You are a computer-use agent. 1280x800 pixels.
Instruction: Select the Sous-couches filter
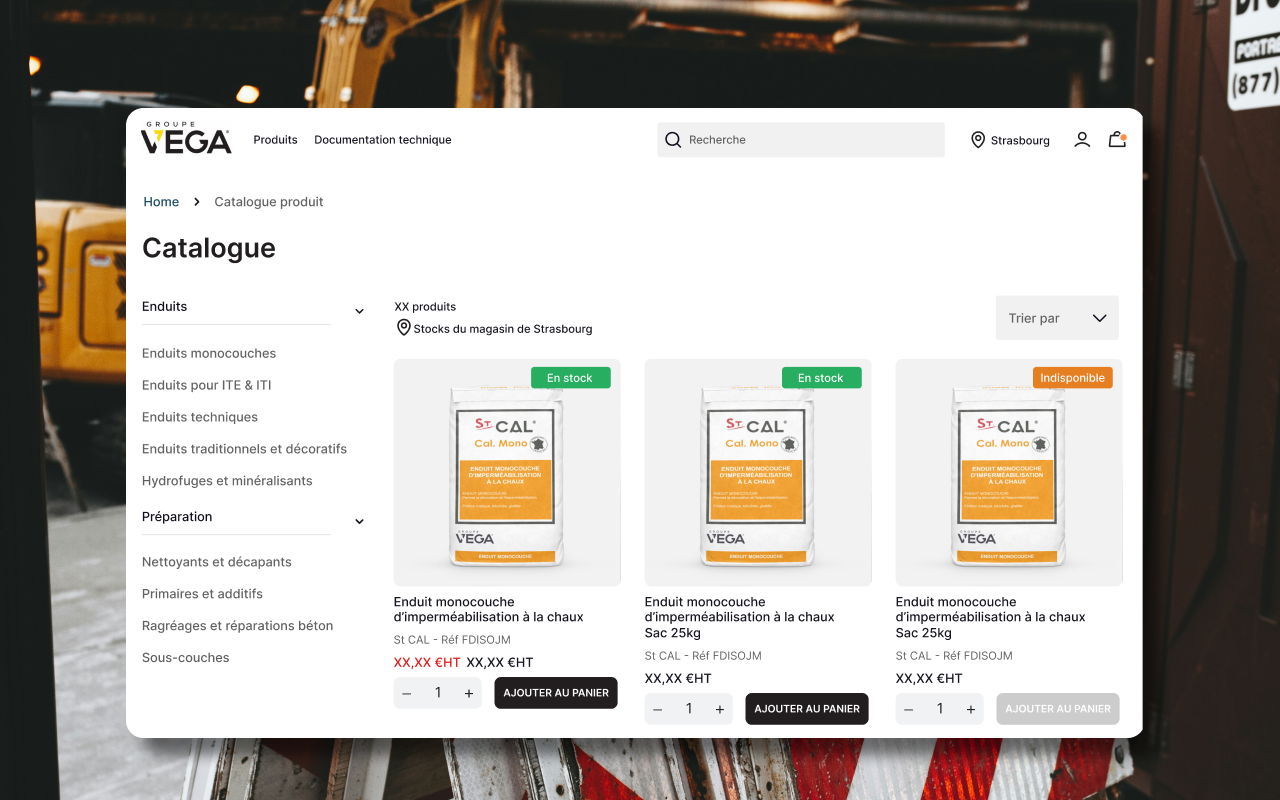tap(185, 657)
